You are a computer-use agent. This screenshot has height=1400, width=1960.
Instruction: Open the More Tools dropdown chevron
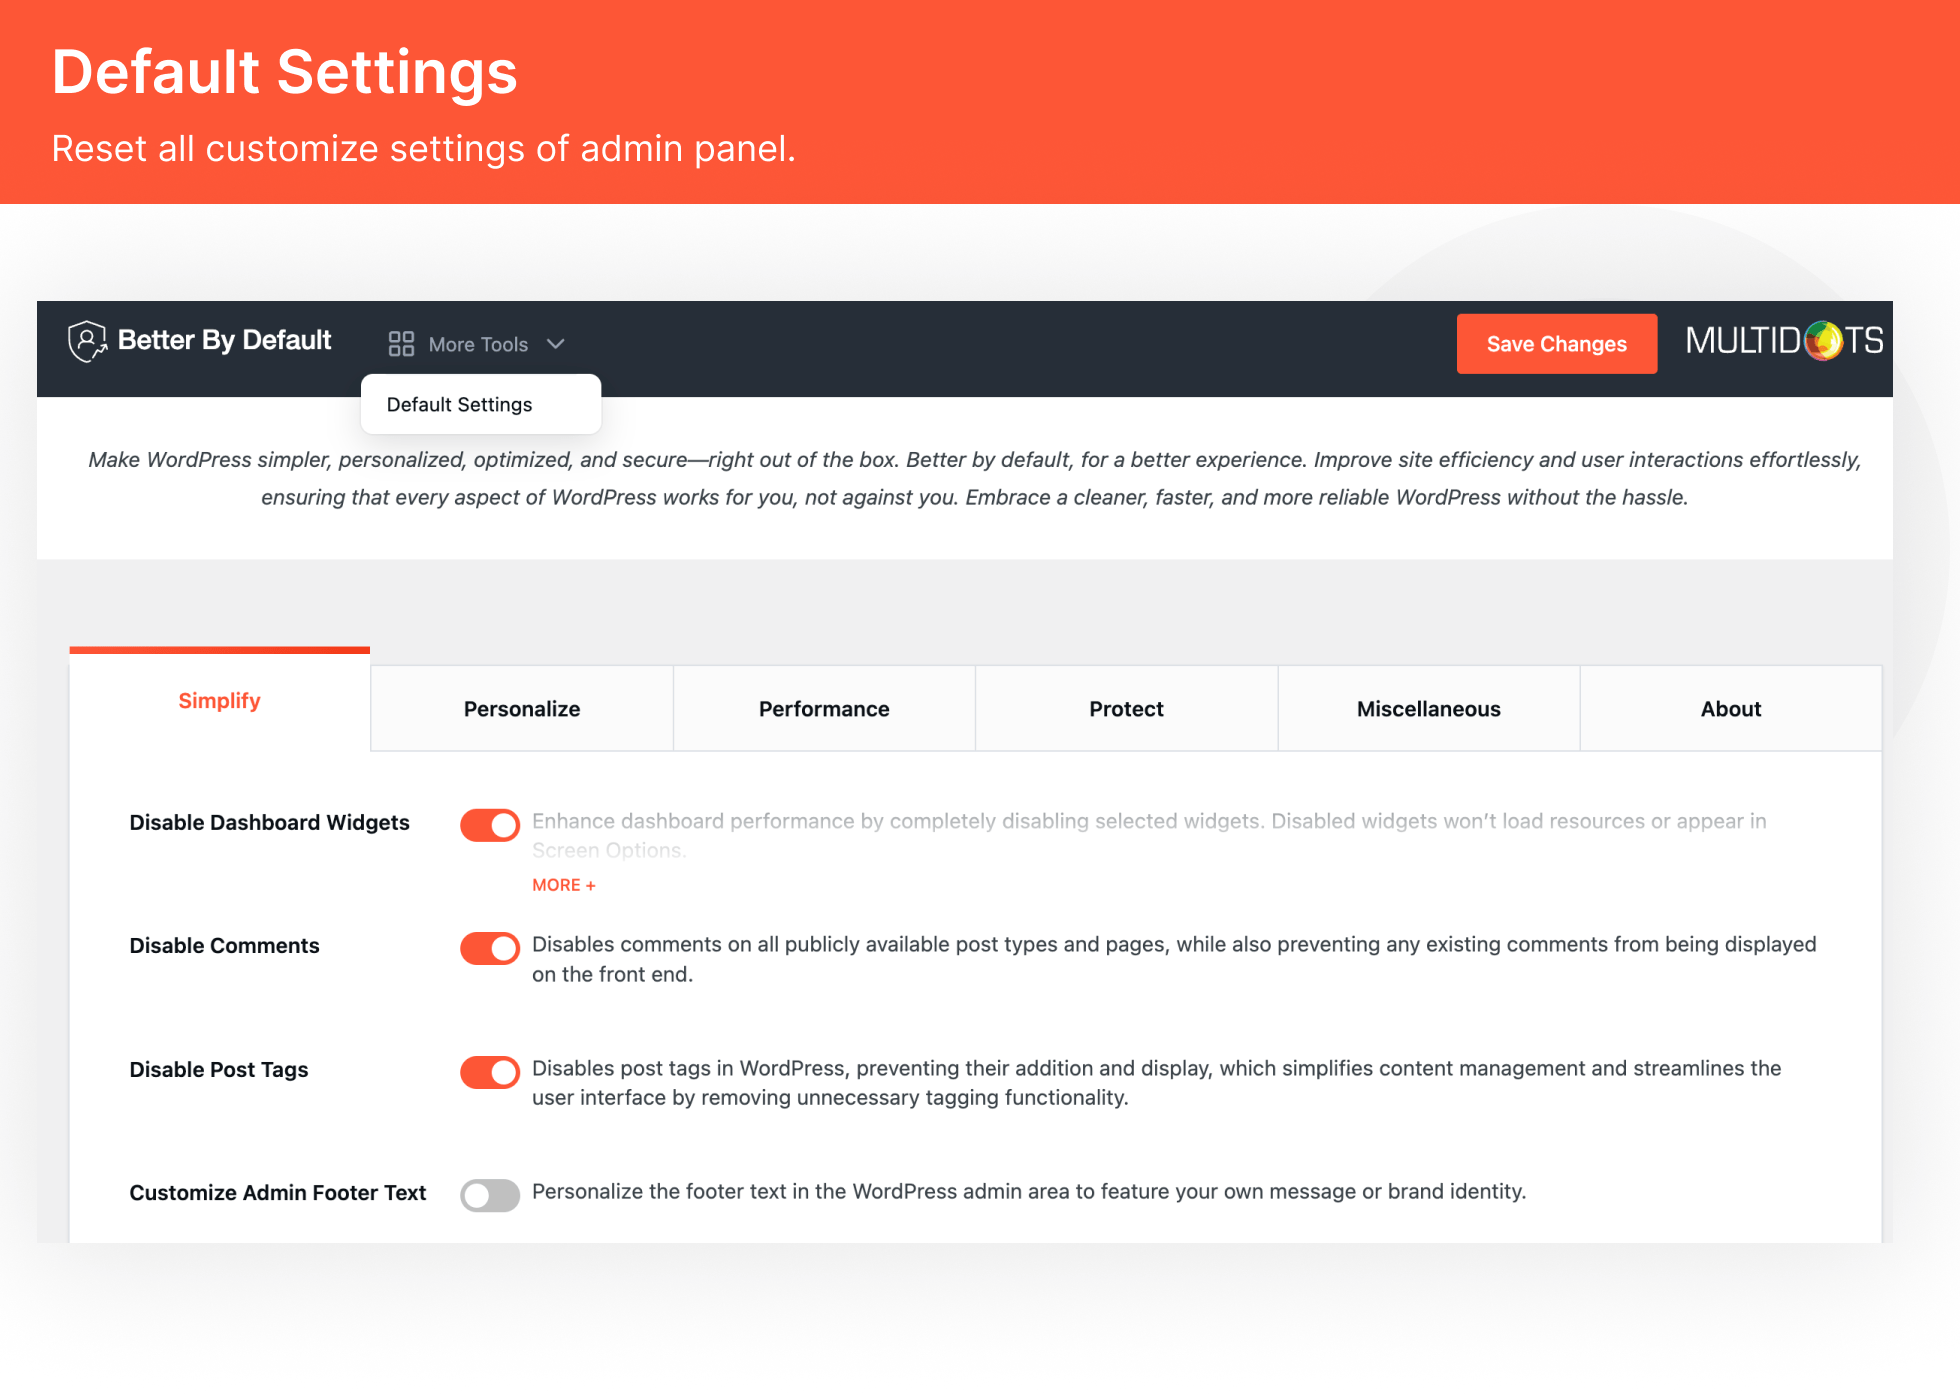(x=557, y=343)
